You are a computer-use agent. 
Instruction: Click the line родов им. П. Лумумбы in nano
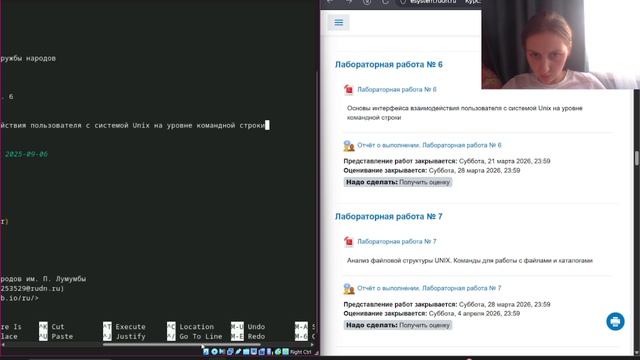tap(43, 279)
